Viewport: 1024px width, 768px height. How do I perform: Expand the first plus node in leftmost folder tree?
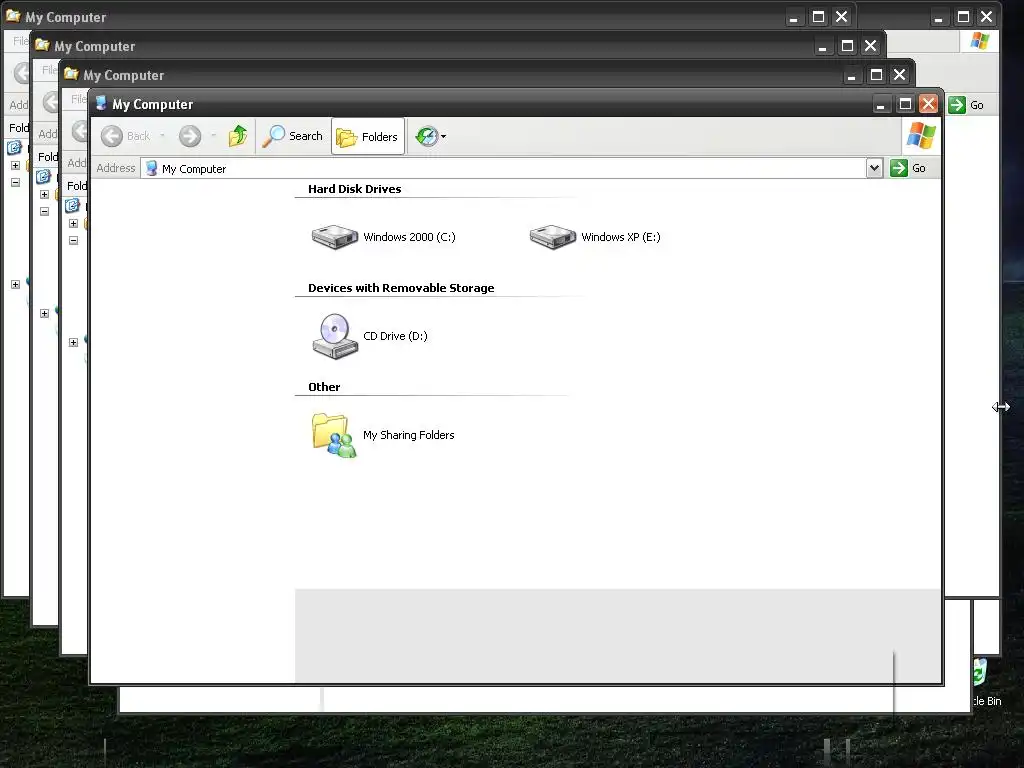[x=15, y=165]
